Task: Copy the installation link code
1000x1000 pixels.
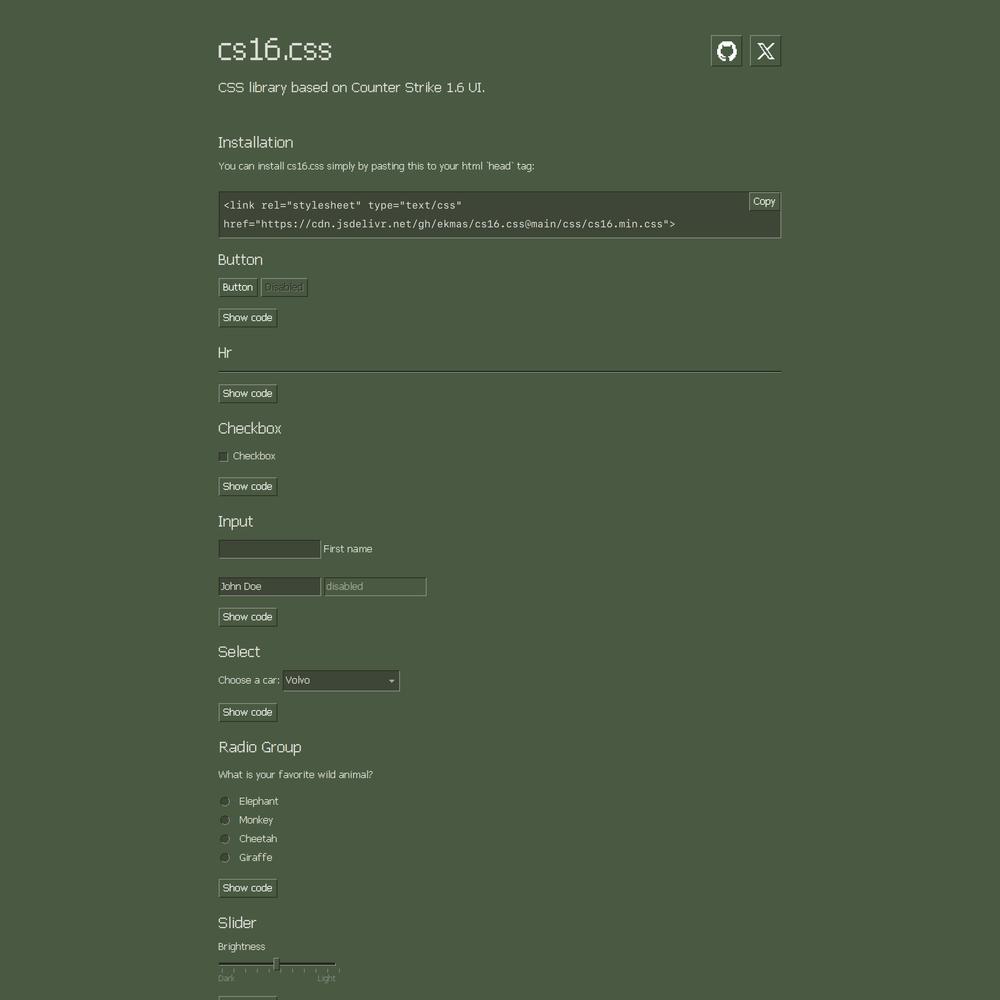Action: coord(764,202)
